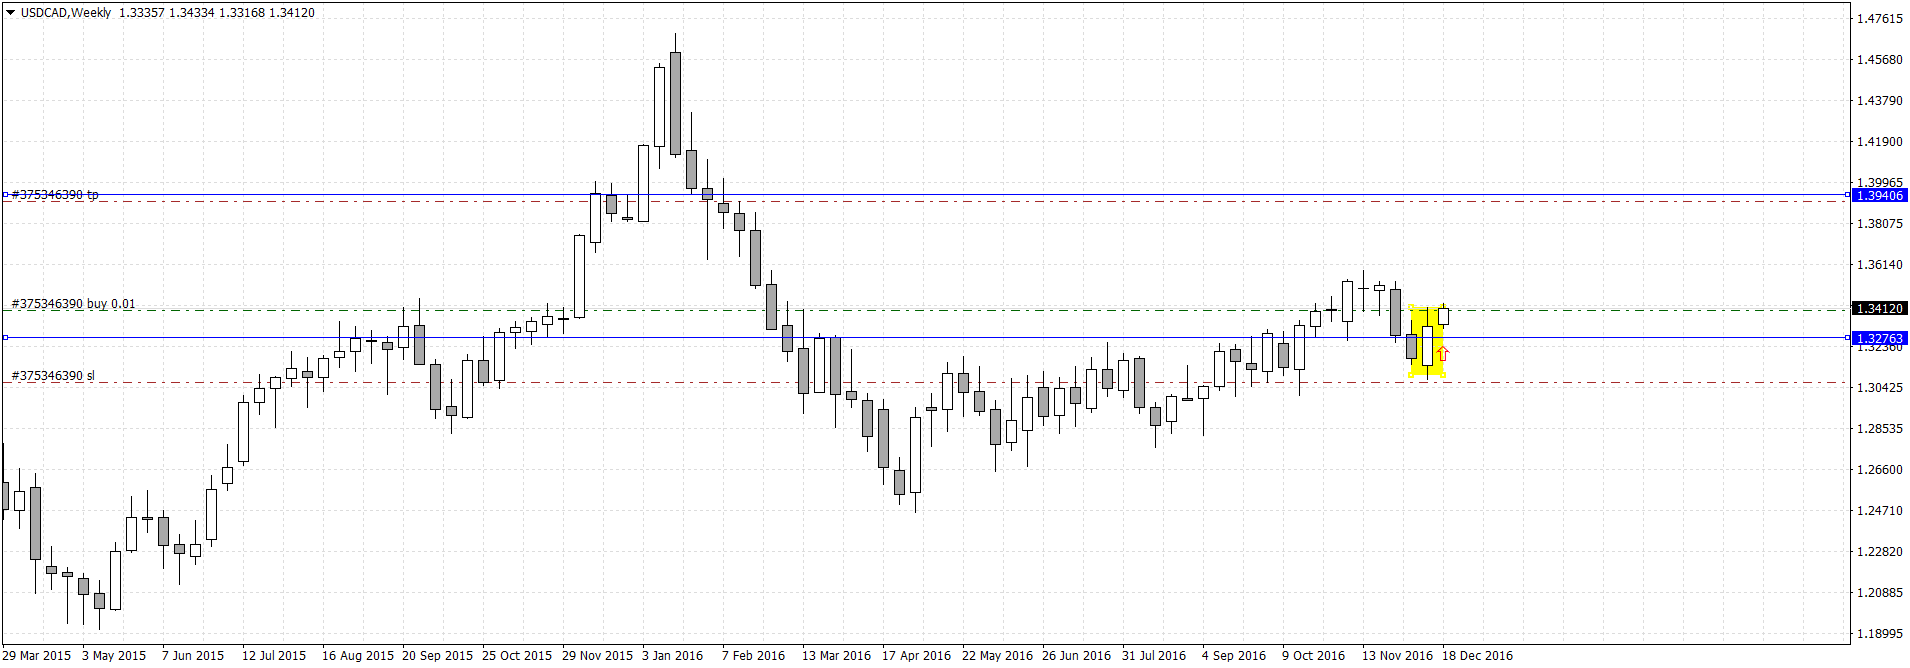Click the 13 Mar 2016 date label
1910x668 pixels.
tap(837, 656)
